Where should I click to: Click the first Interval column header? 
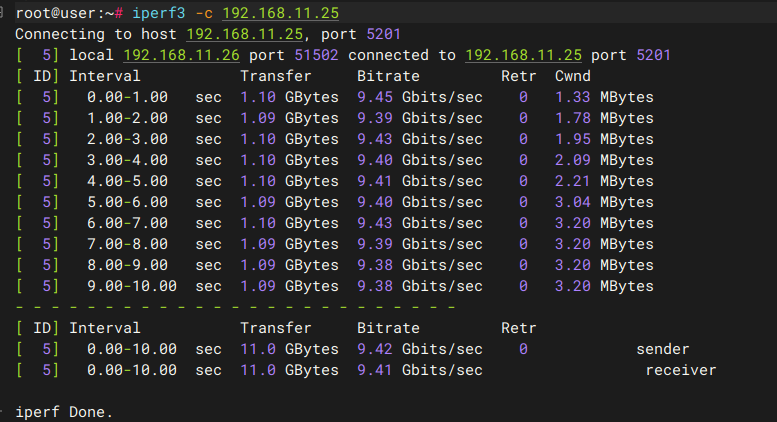(105, 76)
